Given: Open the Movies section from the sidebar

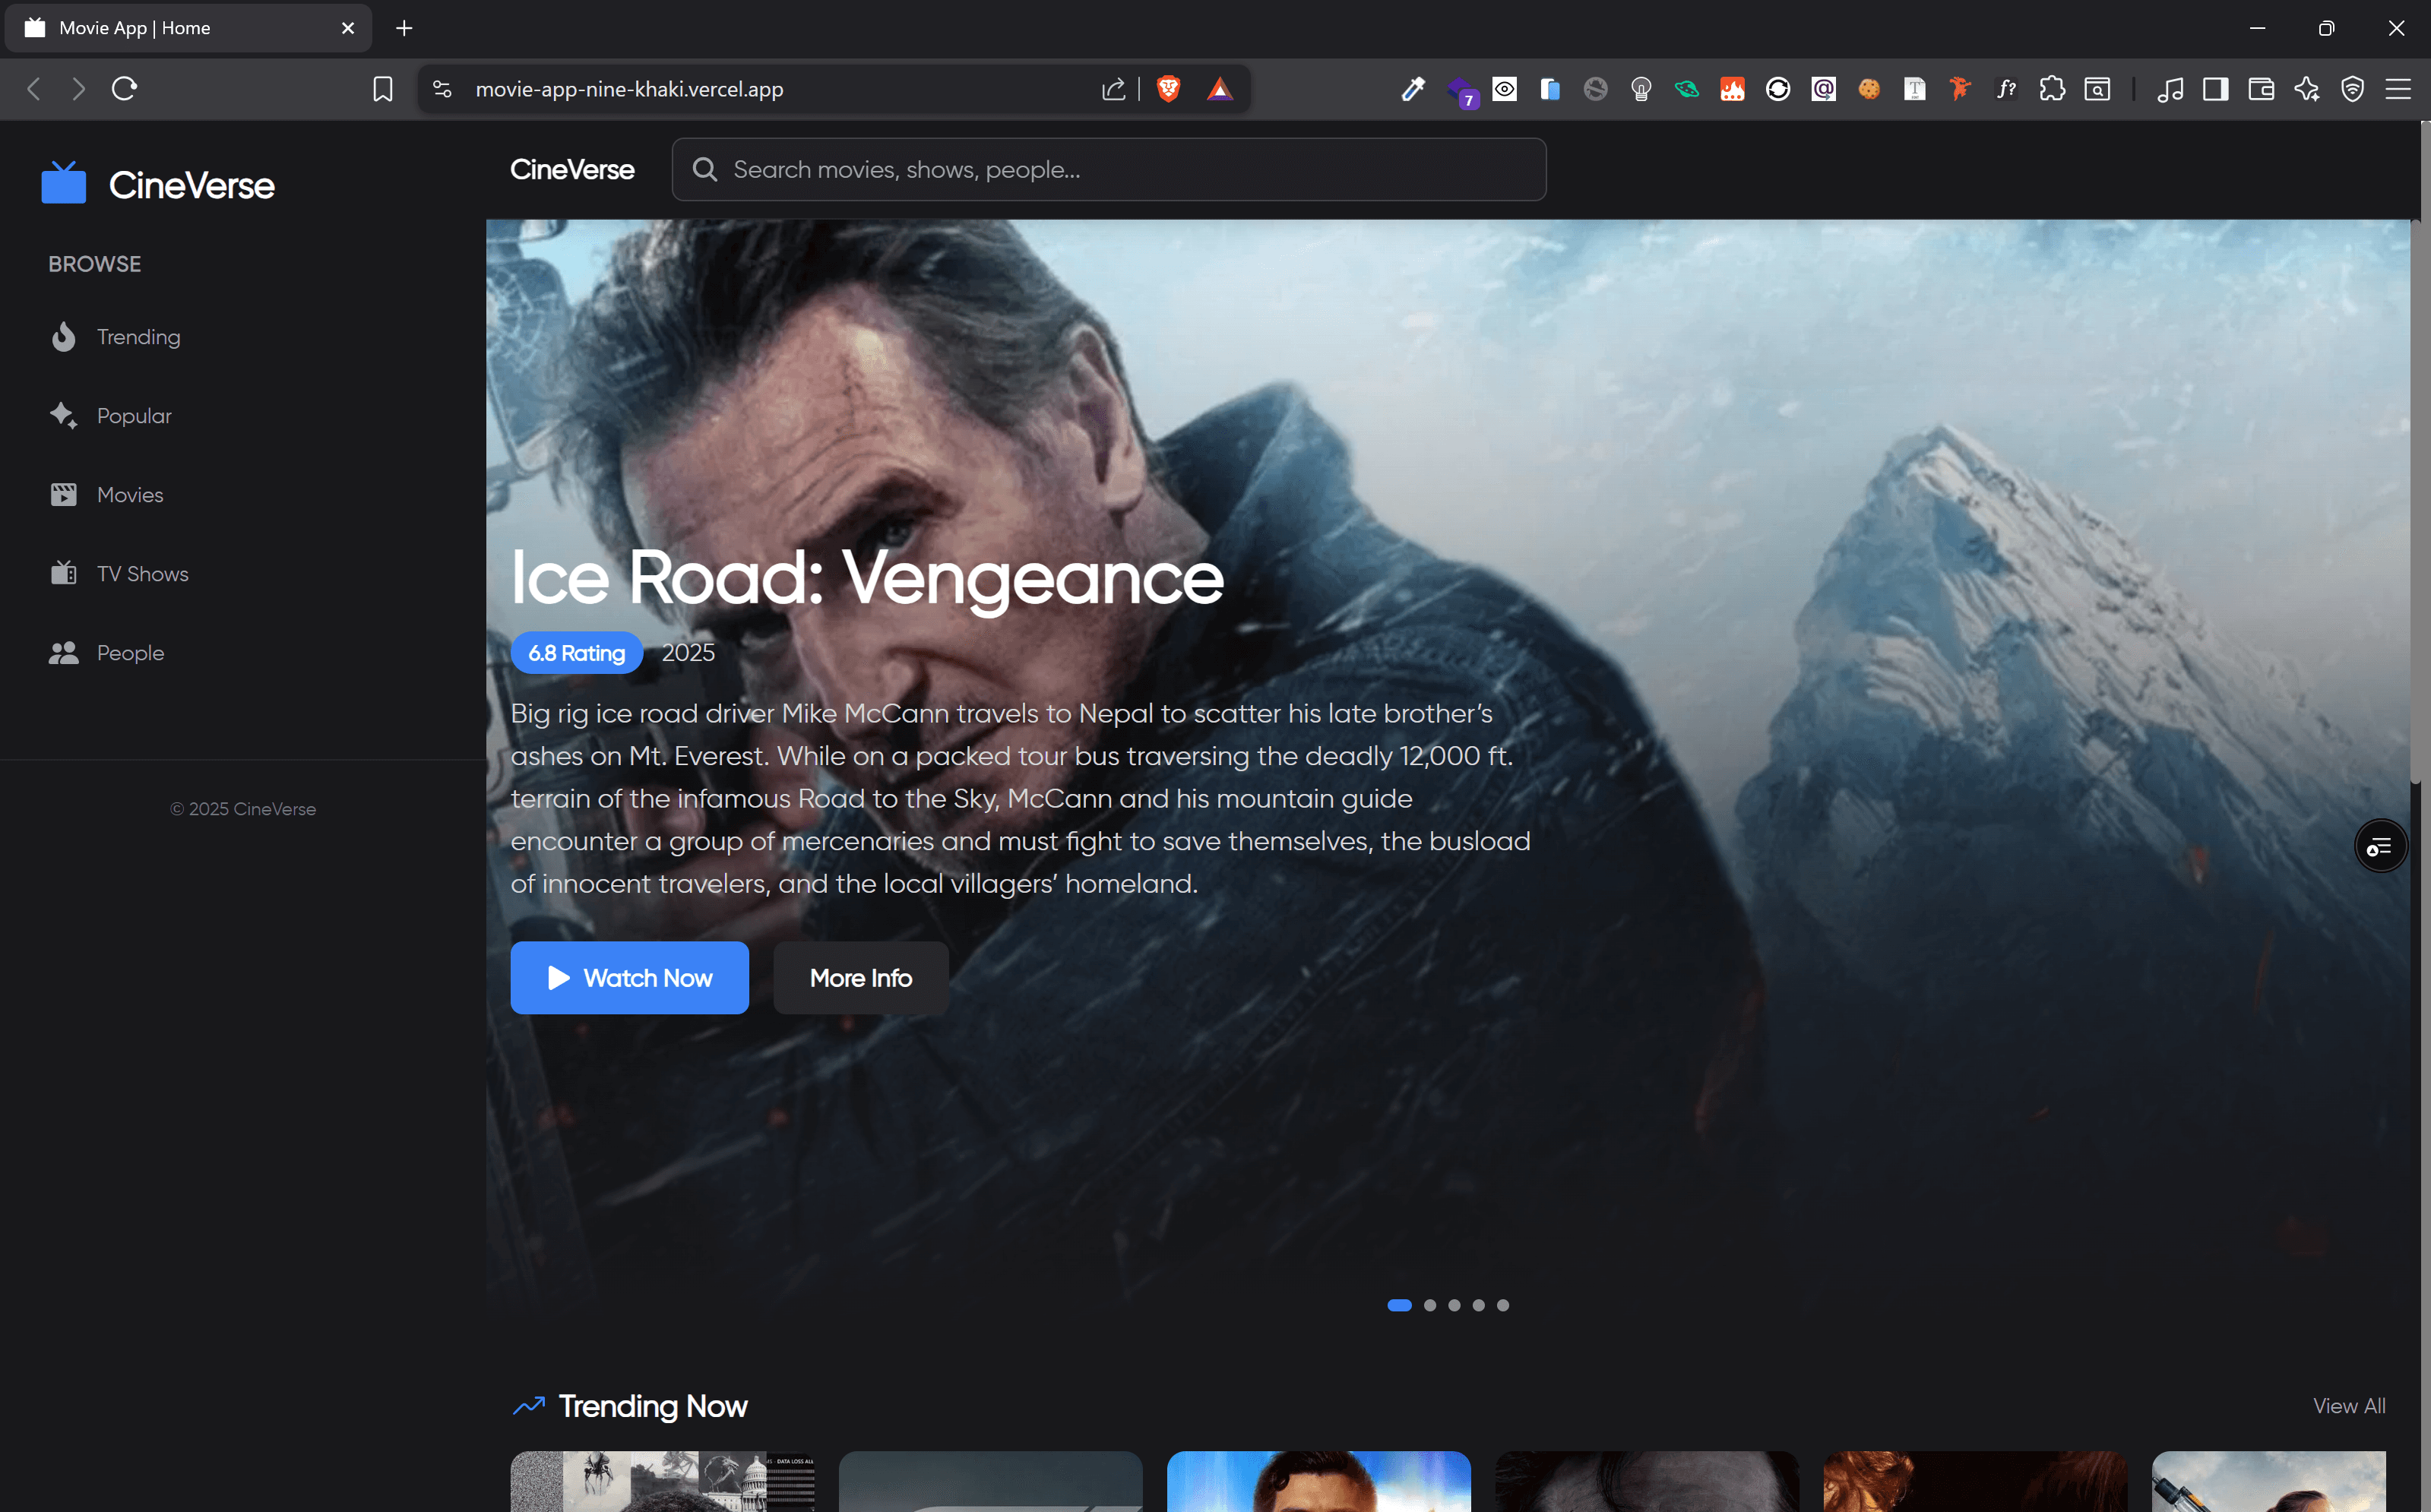Looking at the screenshot, I should coord(129,494).
